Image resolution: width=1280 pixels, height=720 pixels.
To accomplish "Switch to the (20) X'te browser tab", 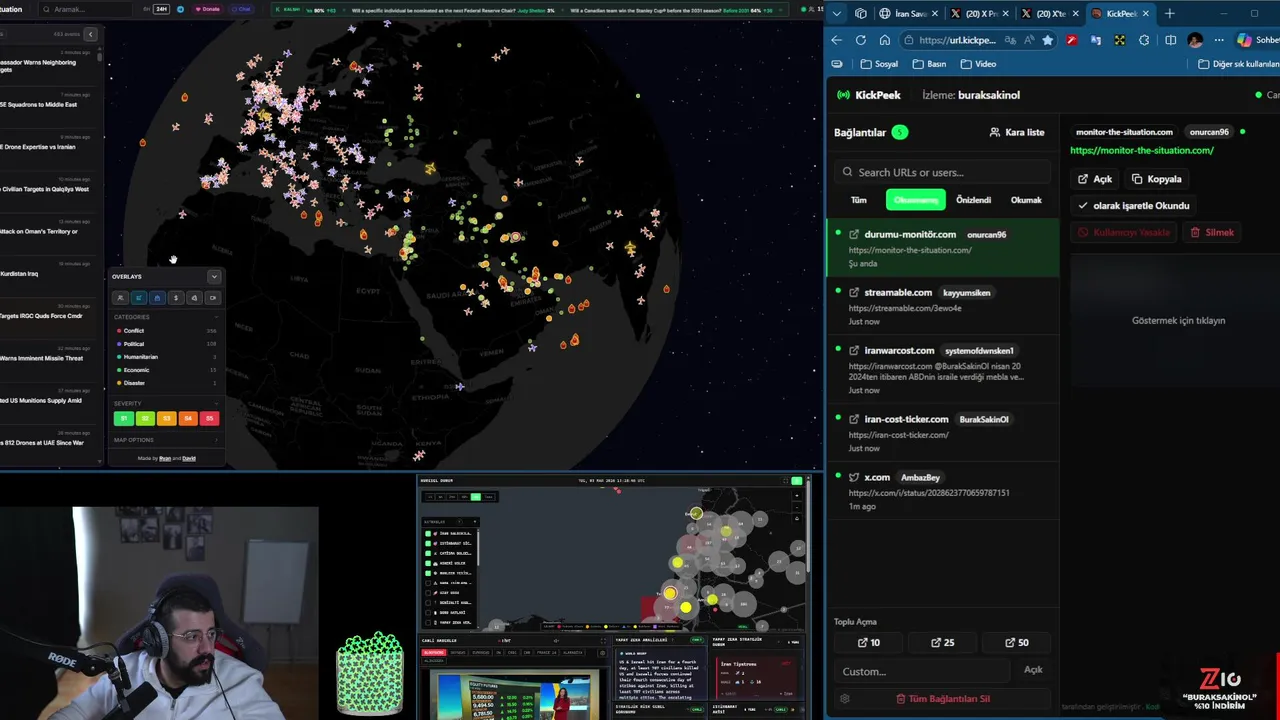I will click(x=1050, y=14).
